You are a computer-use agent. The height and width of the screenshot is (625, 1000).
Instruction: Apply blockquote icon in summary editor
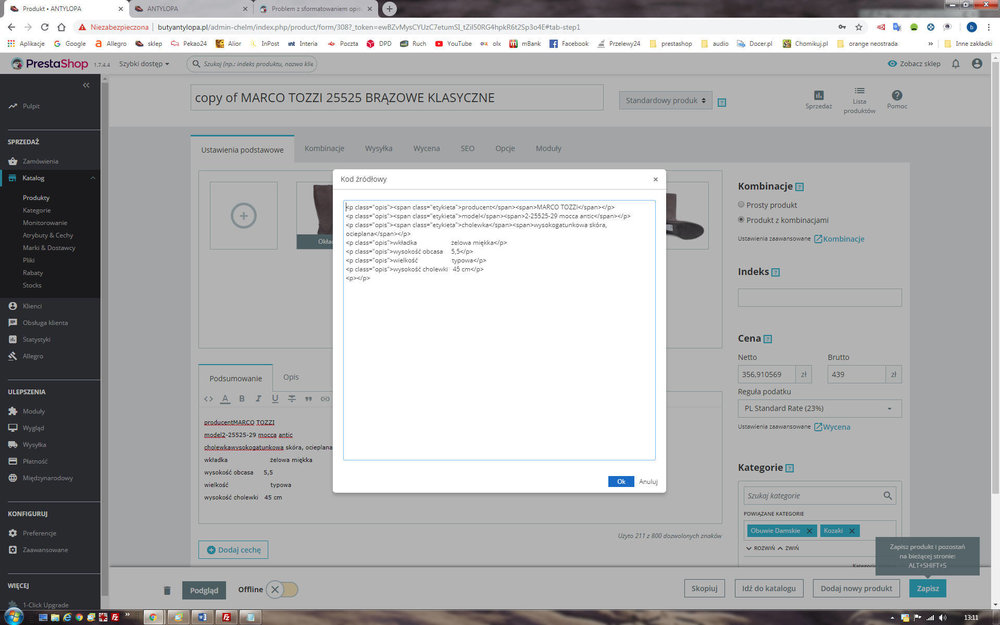308,399
